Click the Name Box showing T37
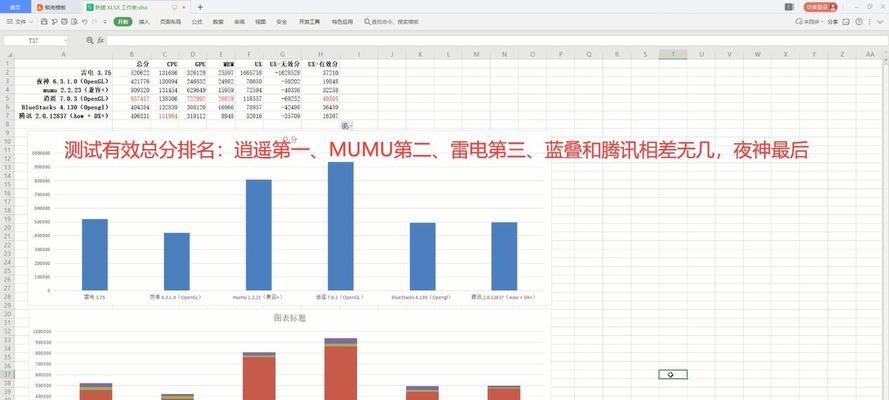 click(x=34, y=41)
